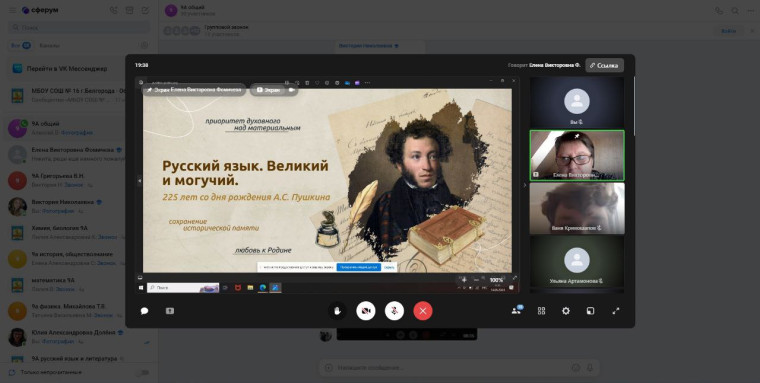Collapse the participants side panel arrow

(x=524, y=185)
